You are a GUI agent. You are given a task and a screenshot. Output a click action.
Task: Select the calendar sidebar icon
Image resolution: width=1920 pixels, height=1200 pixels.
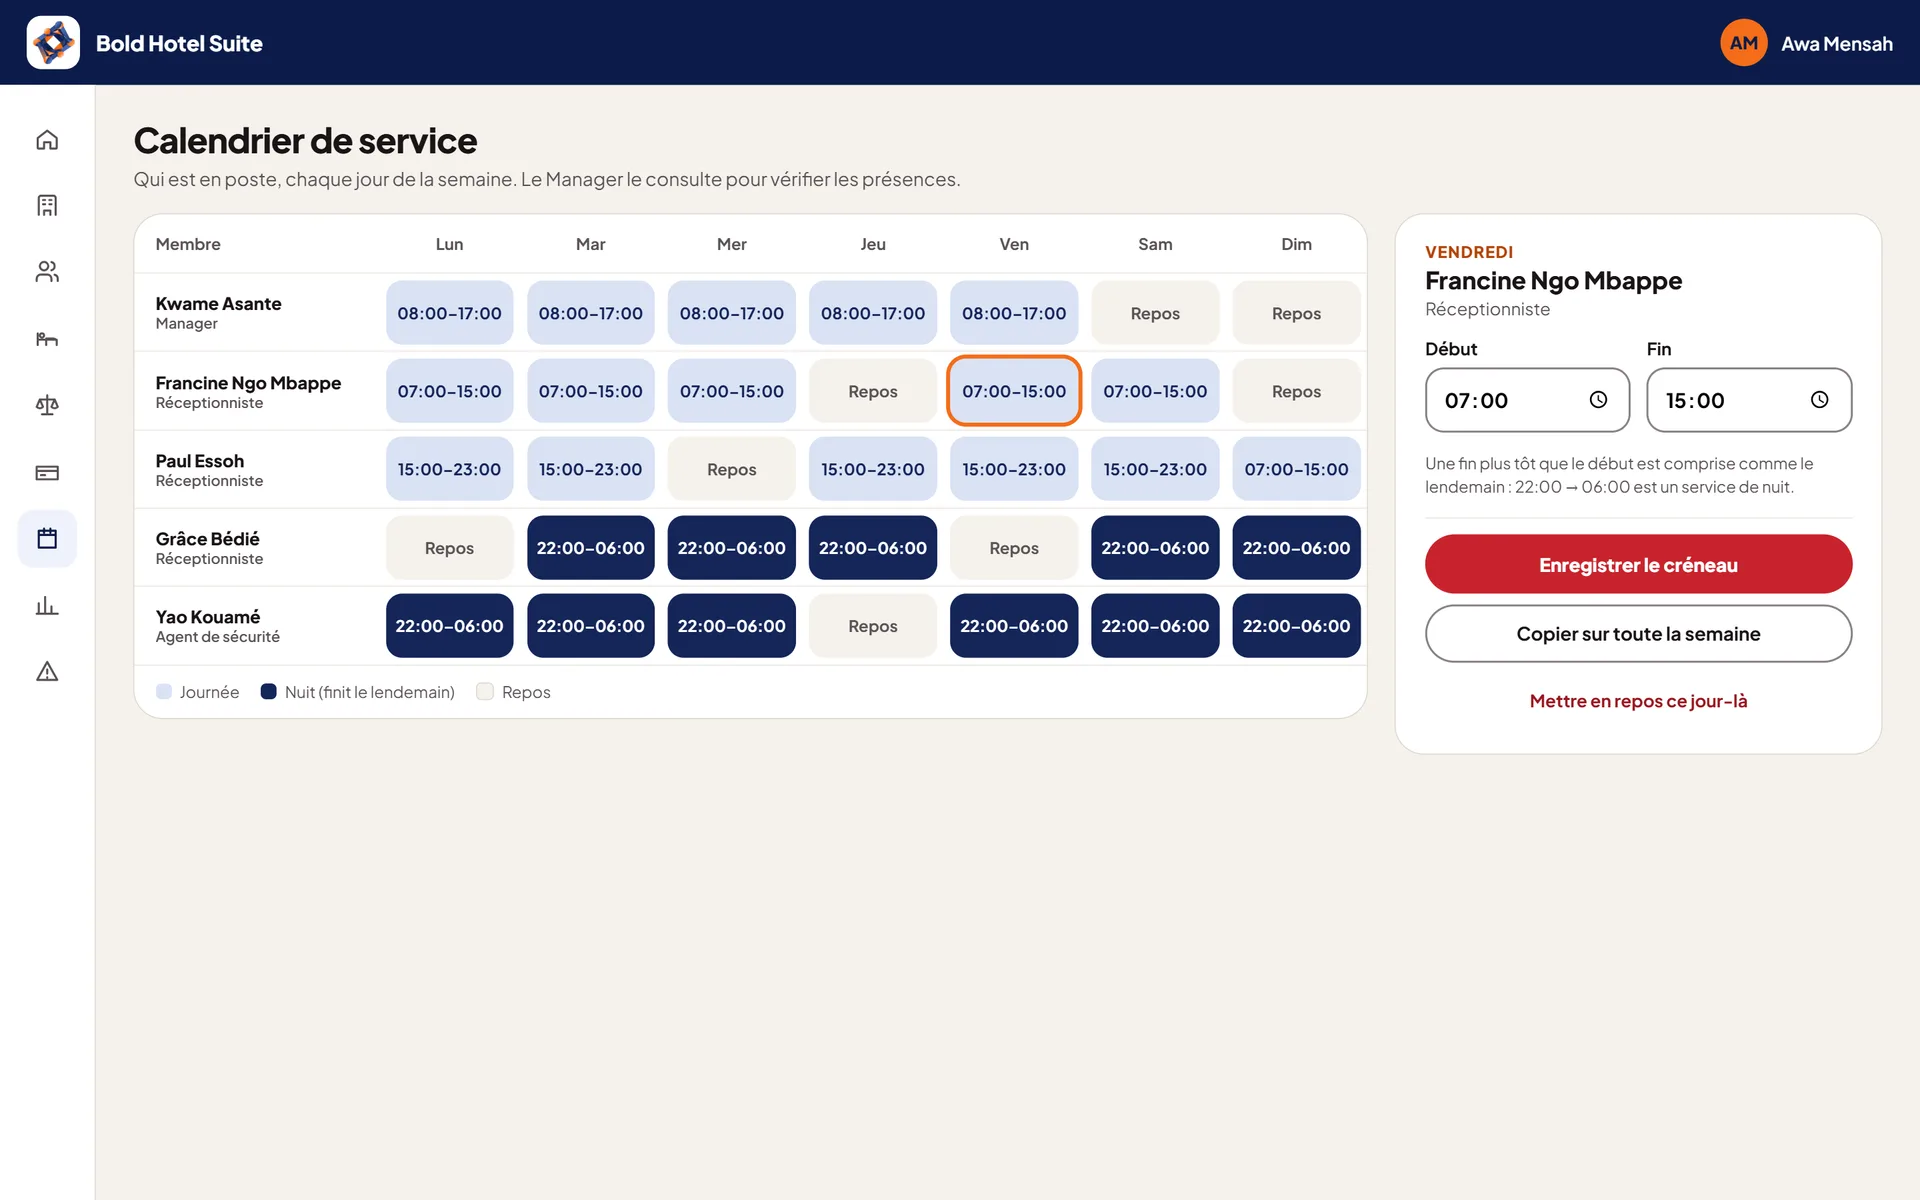[47, 539]
